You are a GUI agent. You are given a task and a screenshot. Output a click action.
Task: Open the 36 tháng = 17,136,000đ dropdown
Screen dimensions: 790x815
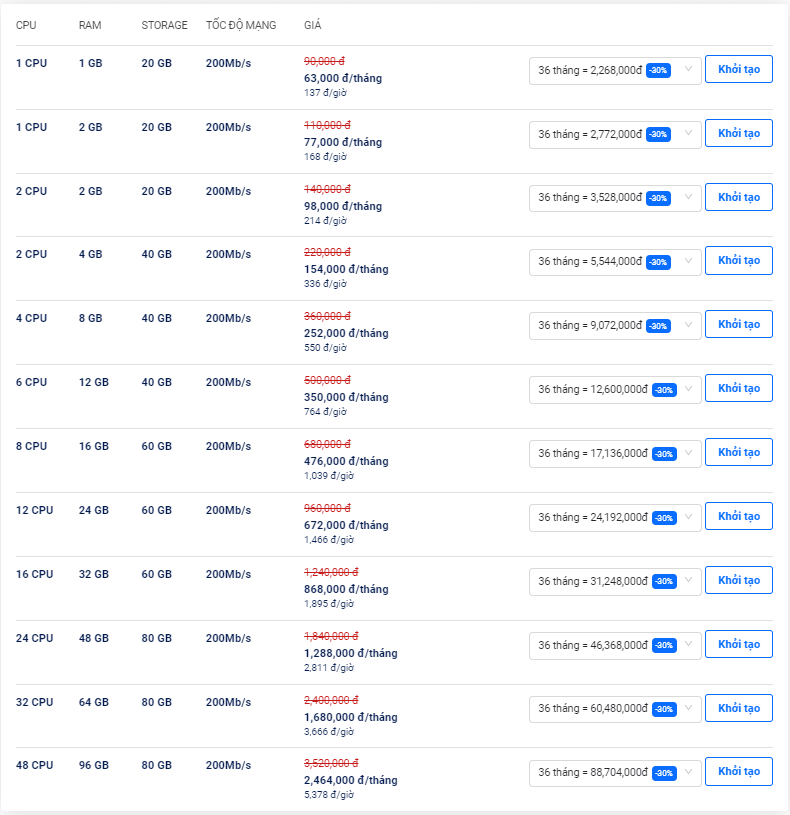(615, 453)
